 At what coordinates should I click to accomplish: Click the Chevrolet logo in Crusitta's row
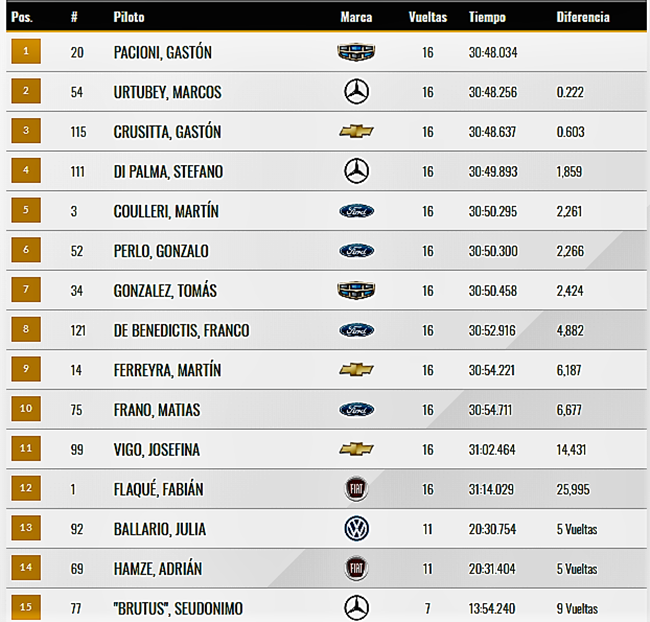point(356,131)
